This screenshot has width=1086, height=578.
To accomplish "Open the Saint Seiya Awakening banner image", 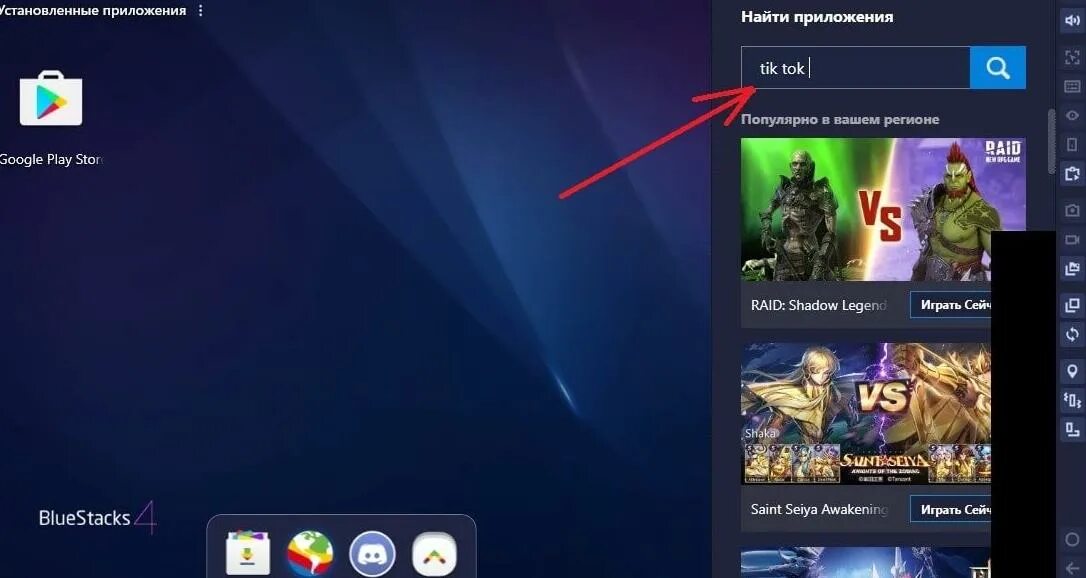I will [866, 414].
